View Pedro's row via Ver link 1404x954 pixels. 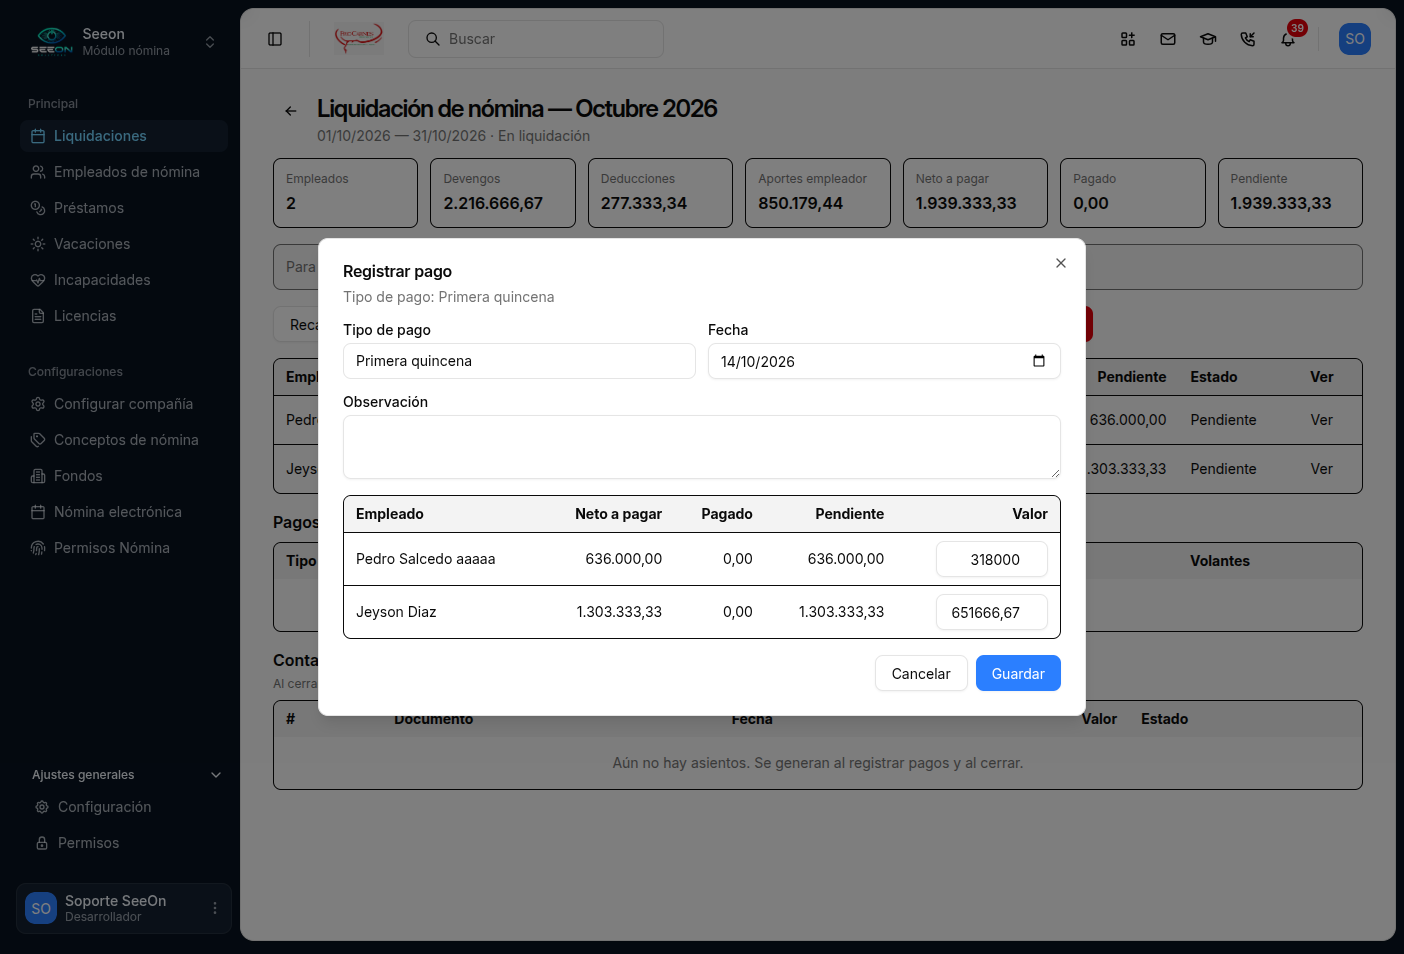(1322, 420)
